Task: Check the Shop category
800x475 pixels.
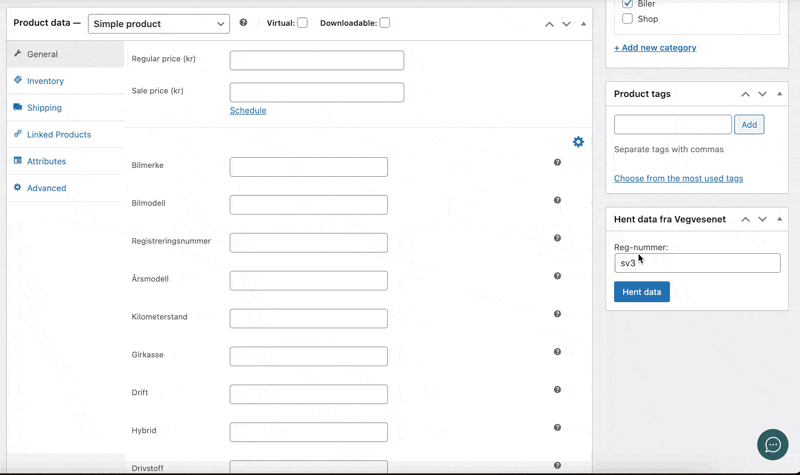Action: (x=628, y=18)
